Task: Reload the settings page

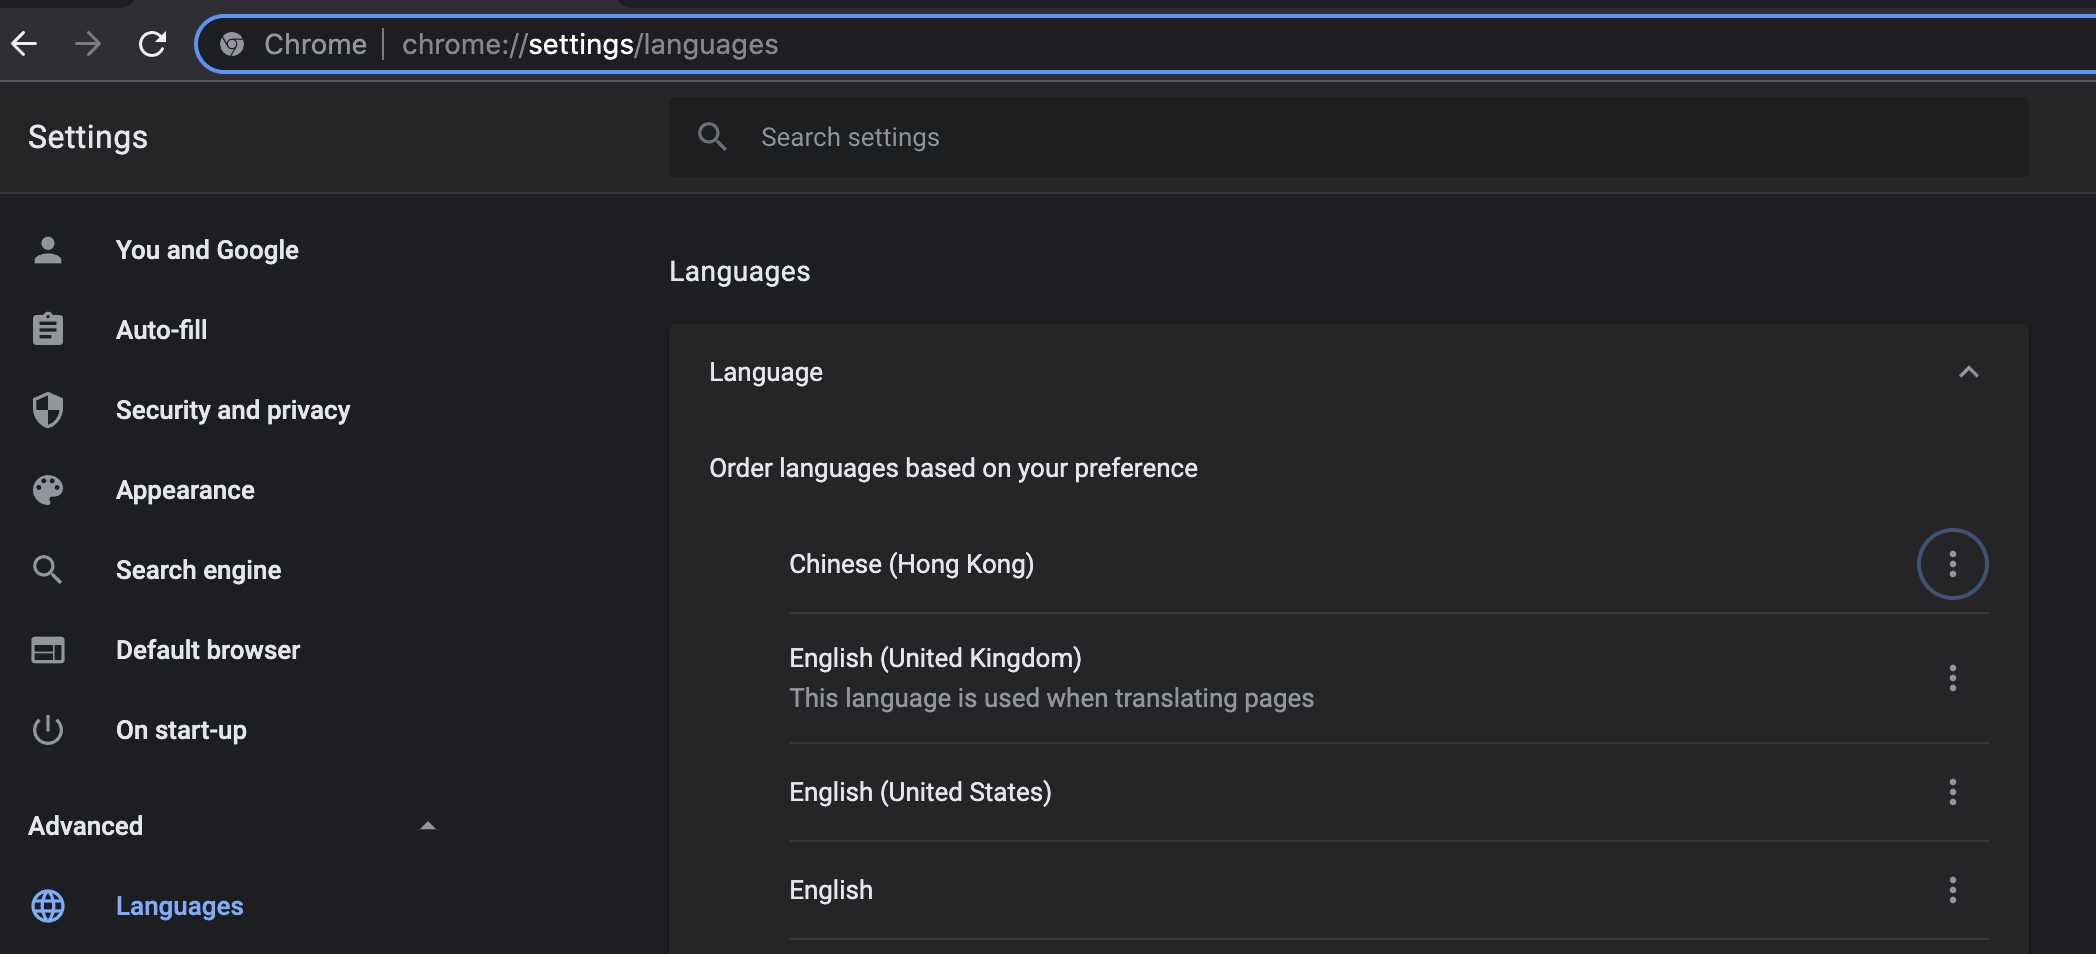Action: (x=152, y=44)
